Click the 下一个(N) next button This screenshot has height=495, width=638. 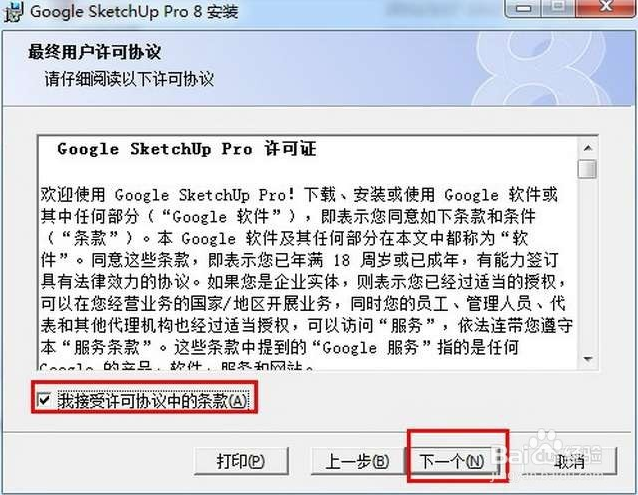(452, 461)
